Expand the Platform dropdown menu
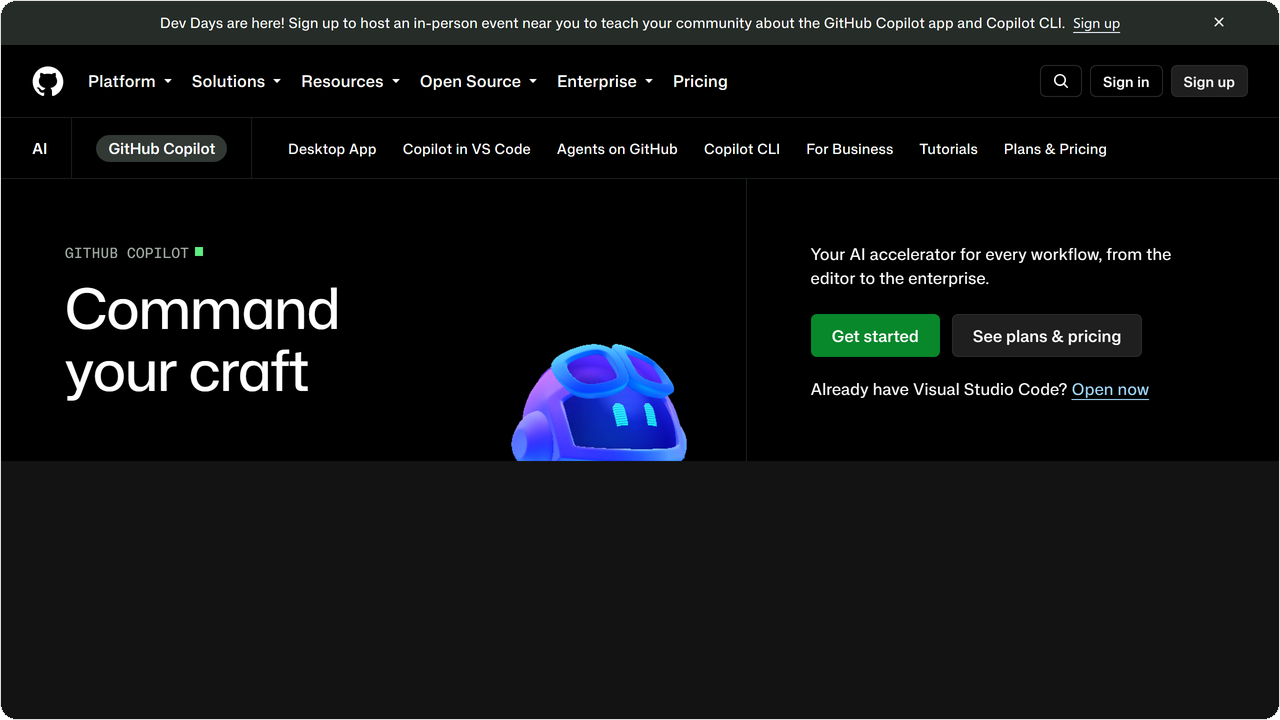The height and width of the screenshot is (720, 1280). pyautogui.click(x=130, y=81)
